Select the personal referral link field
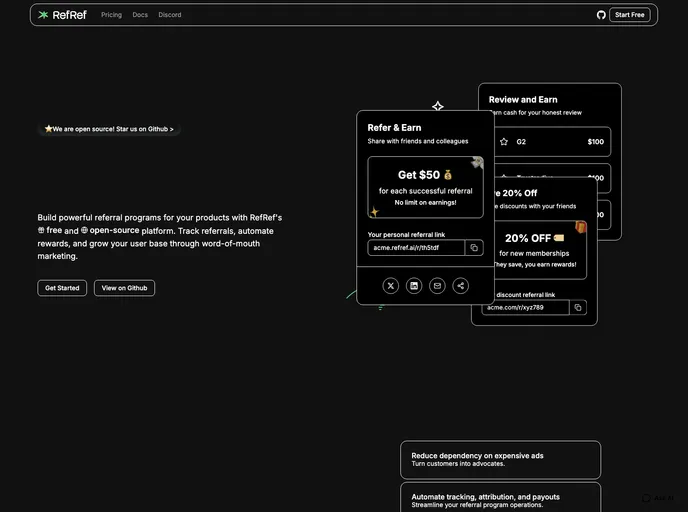The height and width of the screenshot is (512, 688). pos(416,248)
